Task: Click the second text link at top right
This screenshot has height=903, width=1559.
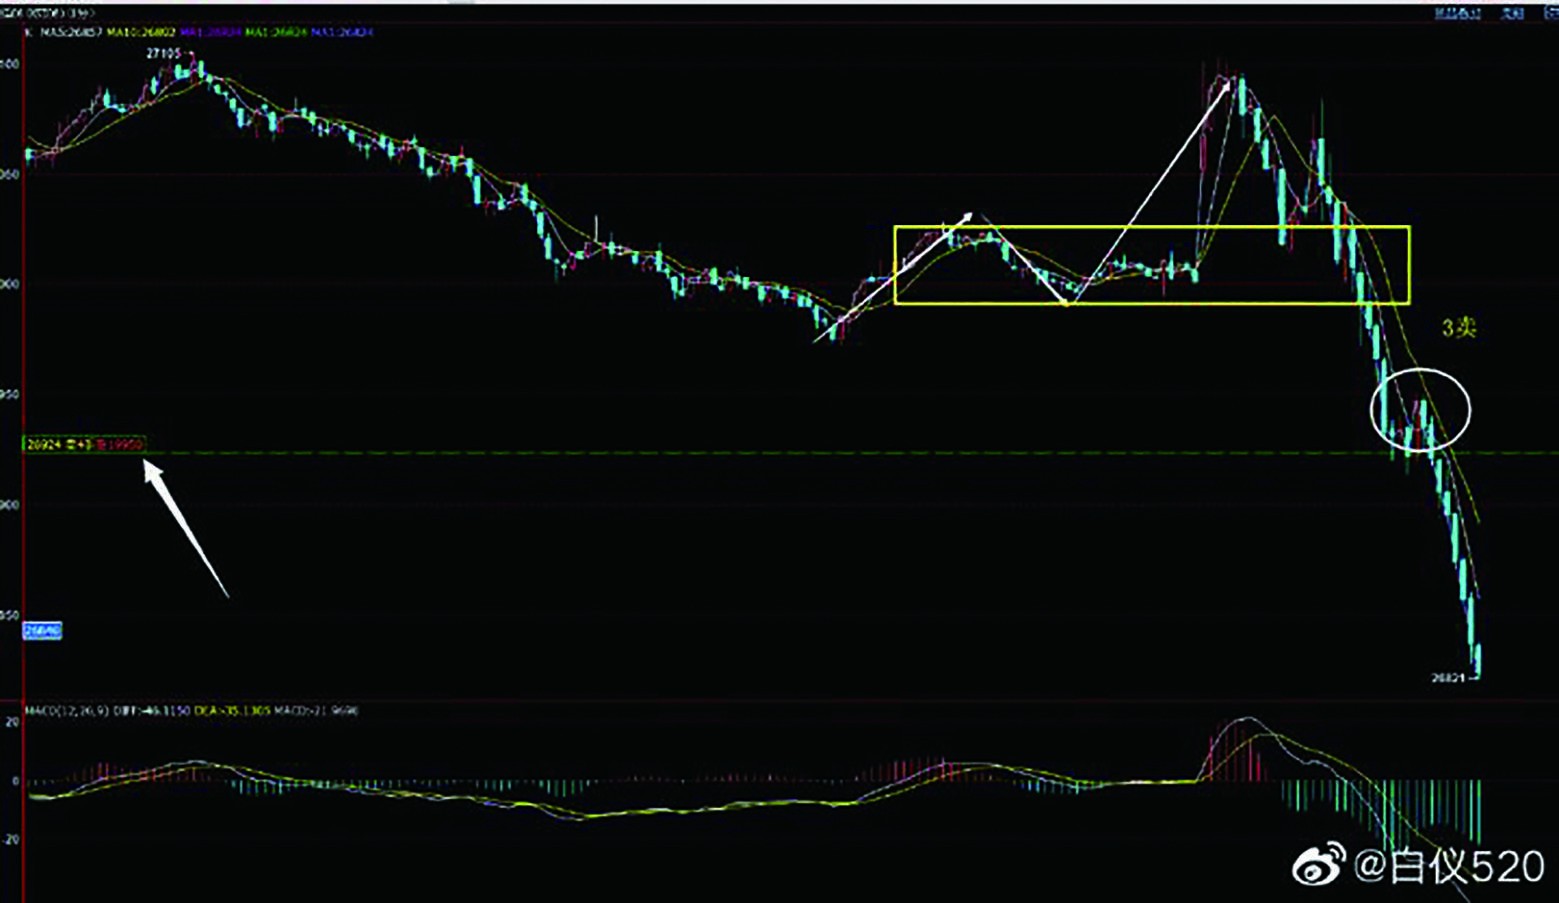Action: pyautogui.click(x=1511, y=13)
